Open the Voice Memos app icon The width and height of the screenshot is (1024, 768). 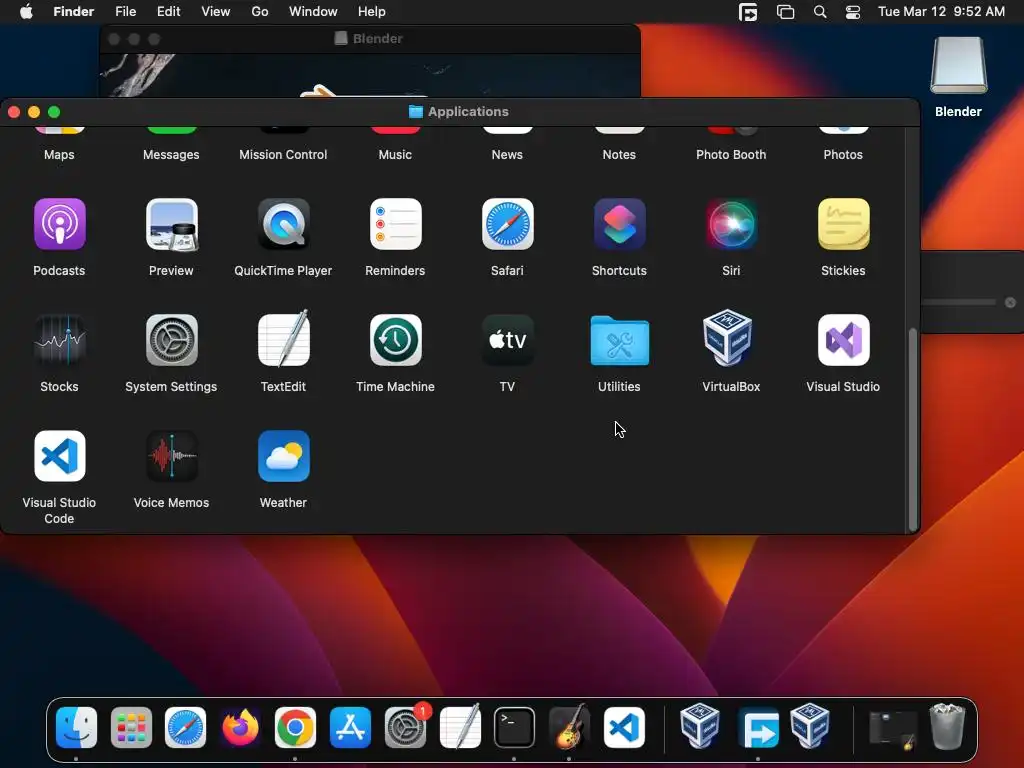(171, 456)
